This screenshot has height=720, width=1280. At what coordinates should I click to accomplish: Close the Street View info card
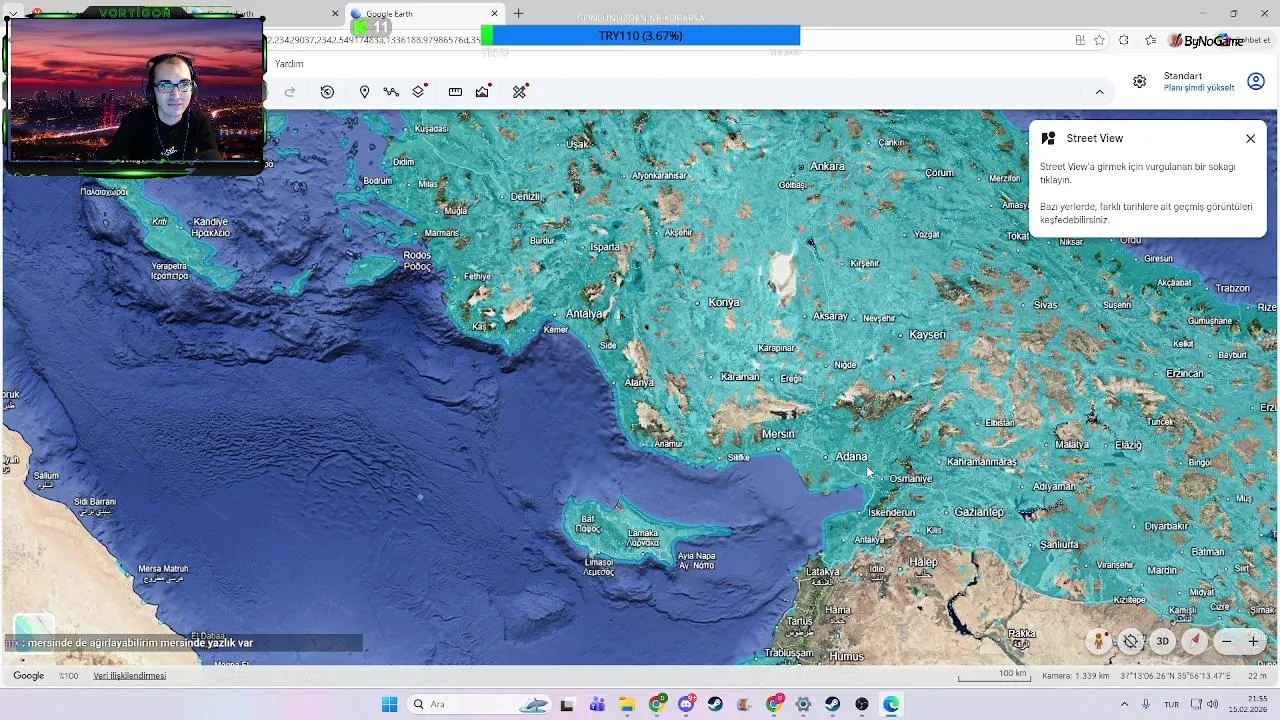[x=1250, y=139]
